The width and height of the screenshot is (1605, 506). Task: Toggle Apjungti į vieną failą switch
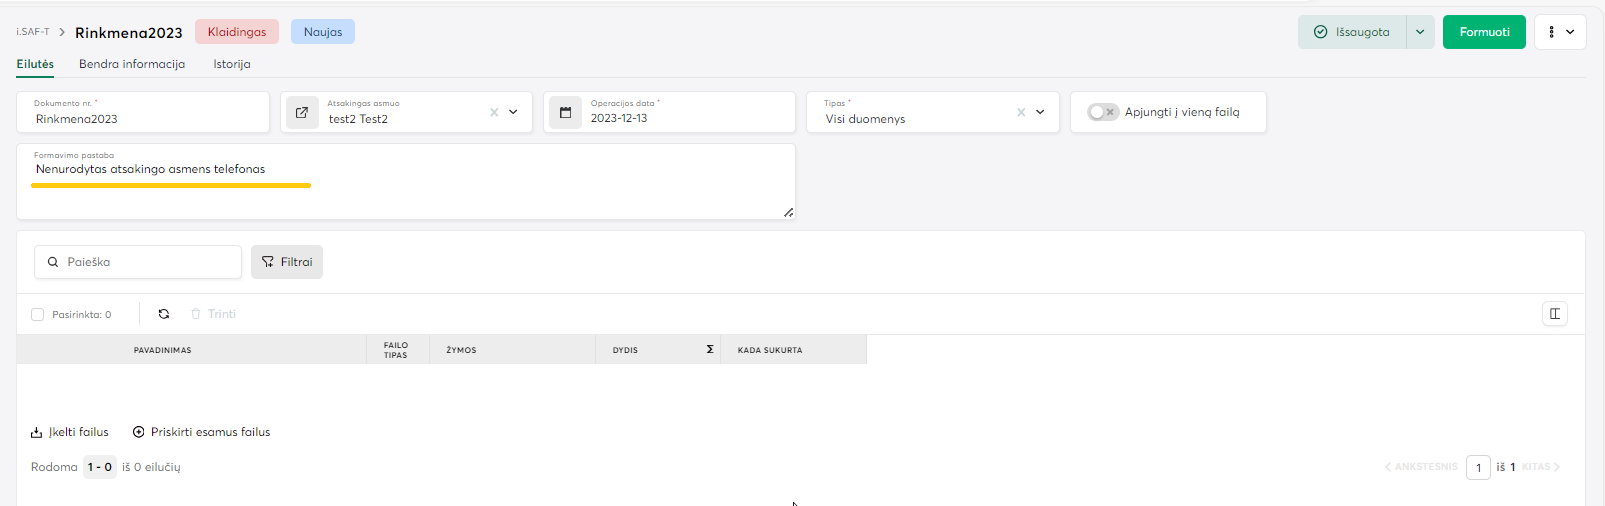coord(1102,112)
